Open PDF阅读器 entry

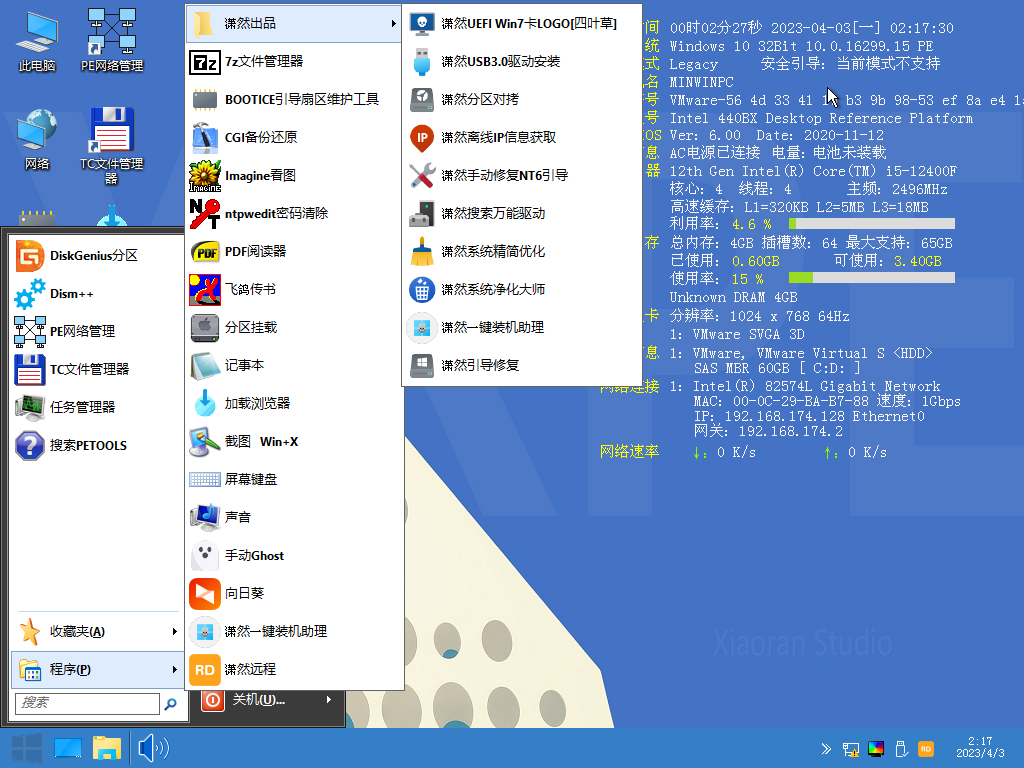tap(255, 251)
